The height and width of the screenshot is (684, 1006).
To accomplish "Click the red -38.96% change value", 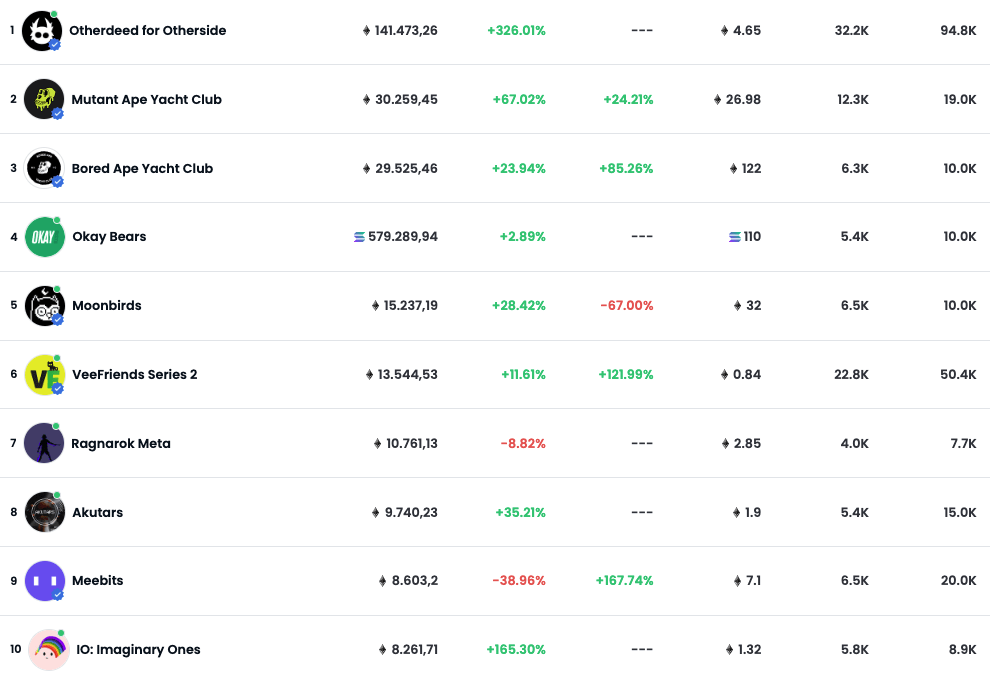I will click(519, 581).
